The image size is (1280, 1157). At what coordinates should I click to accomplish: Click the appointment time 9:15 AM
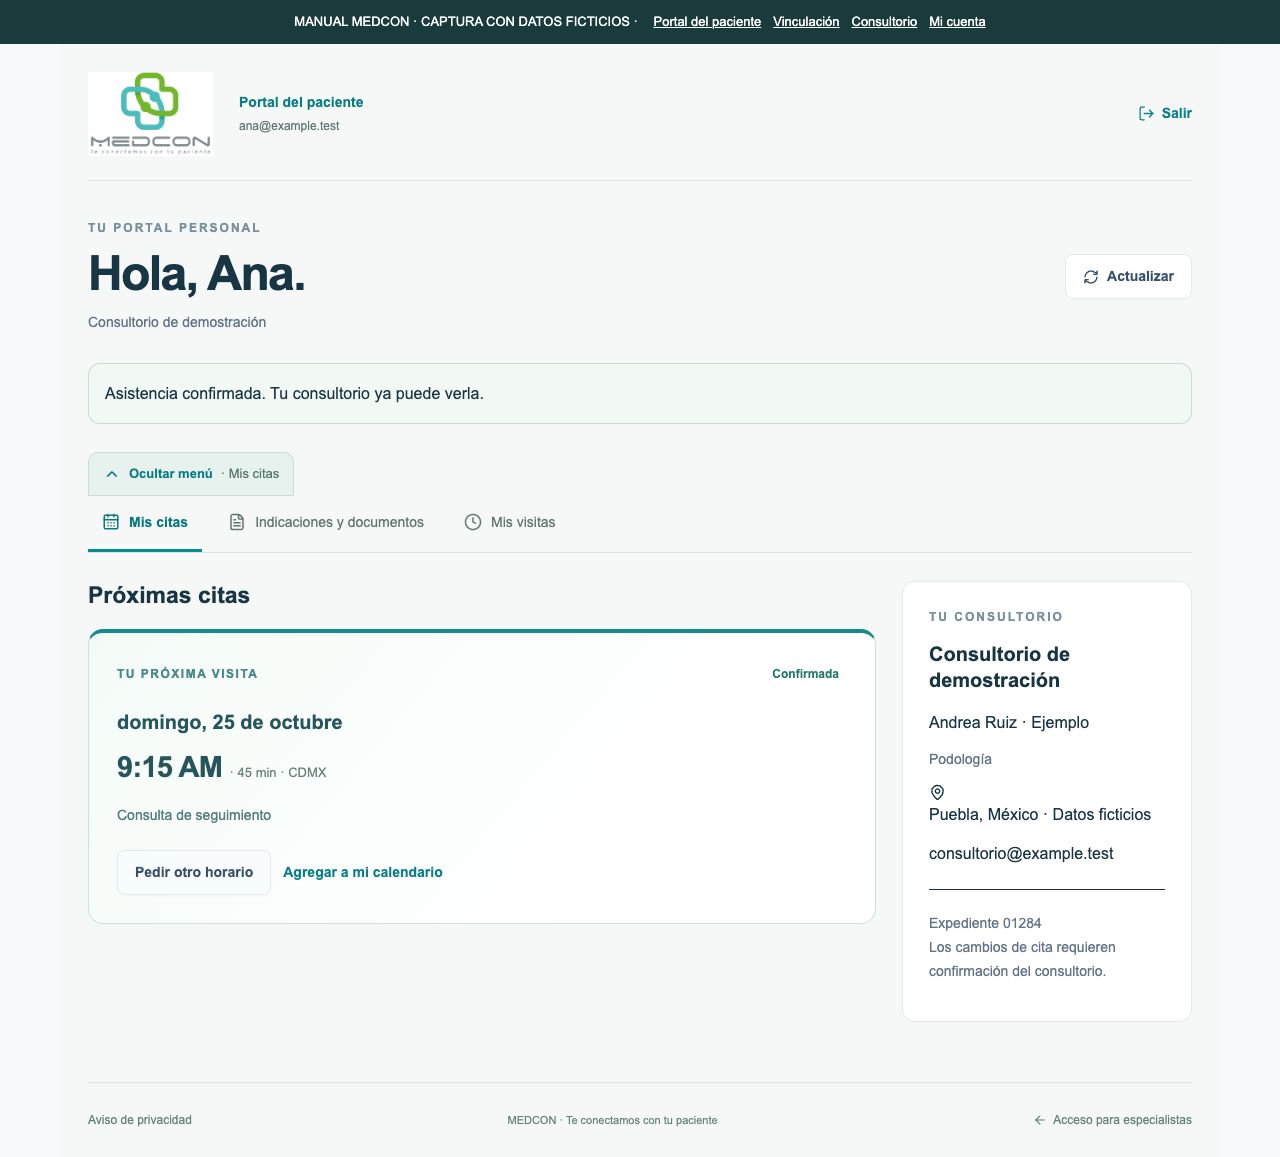click(170, 767)
